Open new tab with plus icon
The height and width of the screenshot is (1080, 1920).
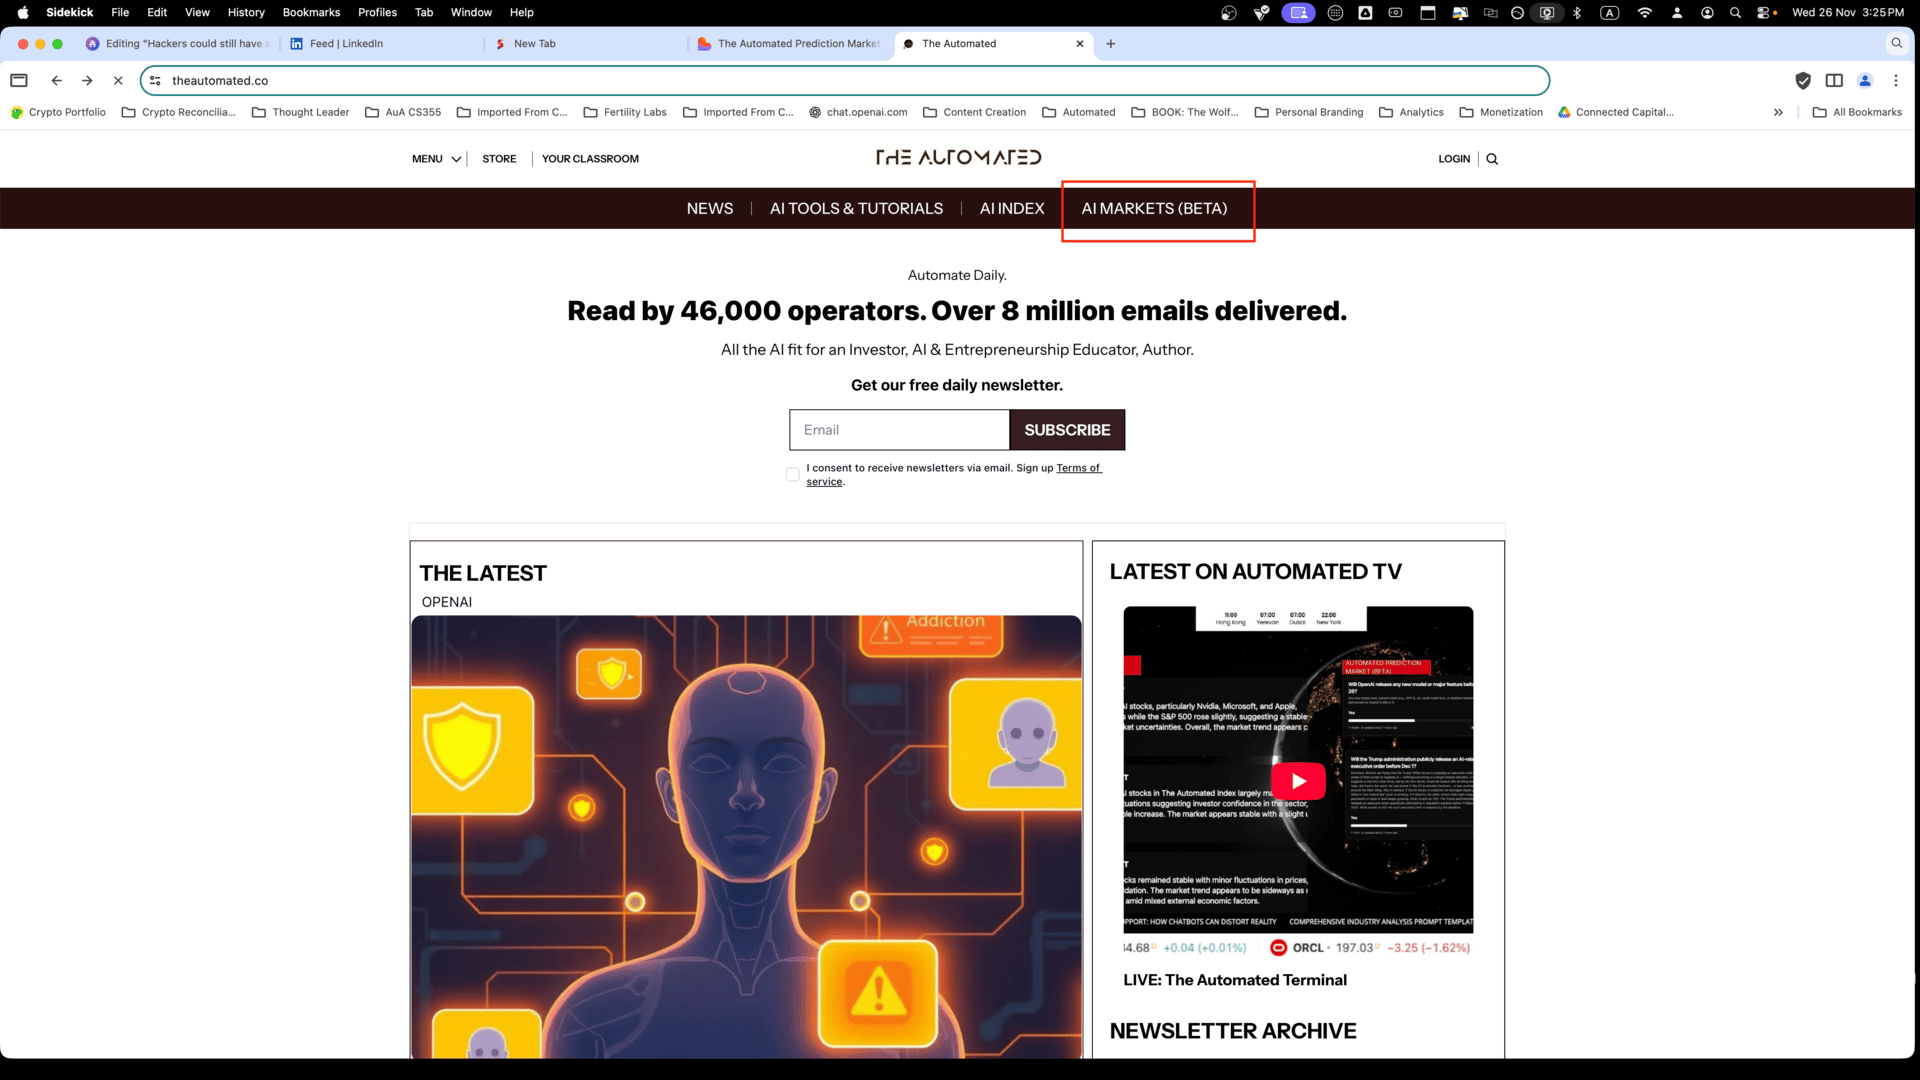pos(1111,44)
